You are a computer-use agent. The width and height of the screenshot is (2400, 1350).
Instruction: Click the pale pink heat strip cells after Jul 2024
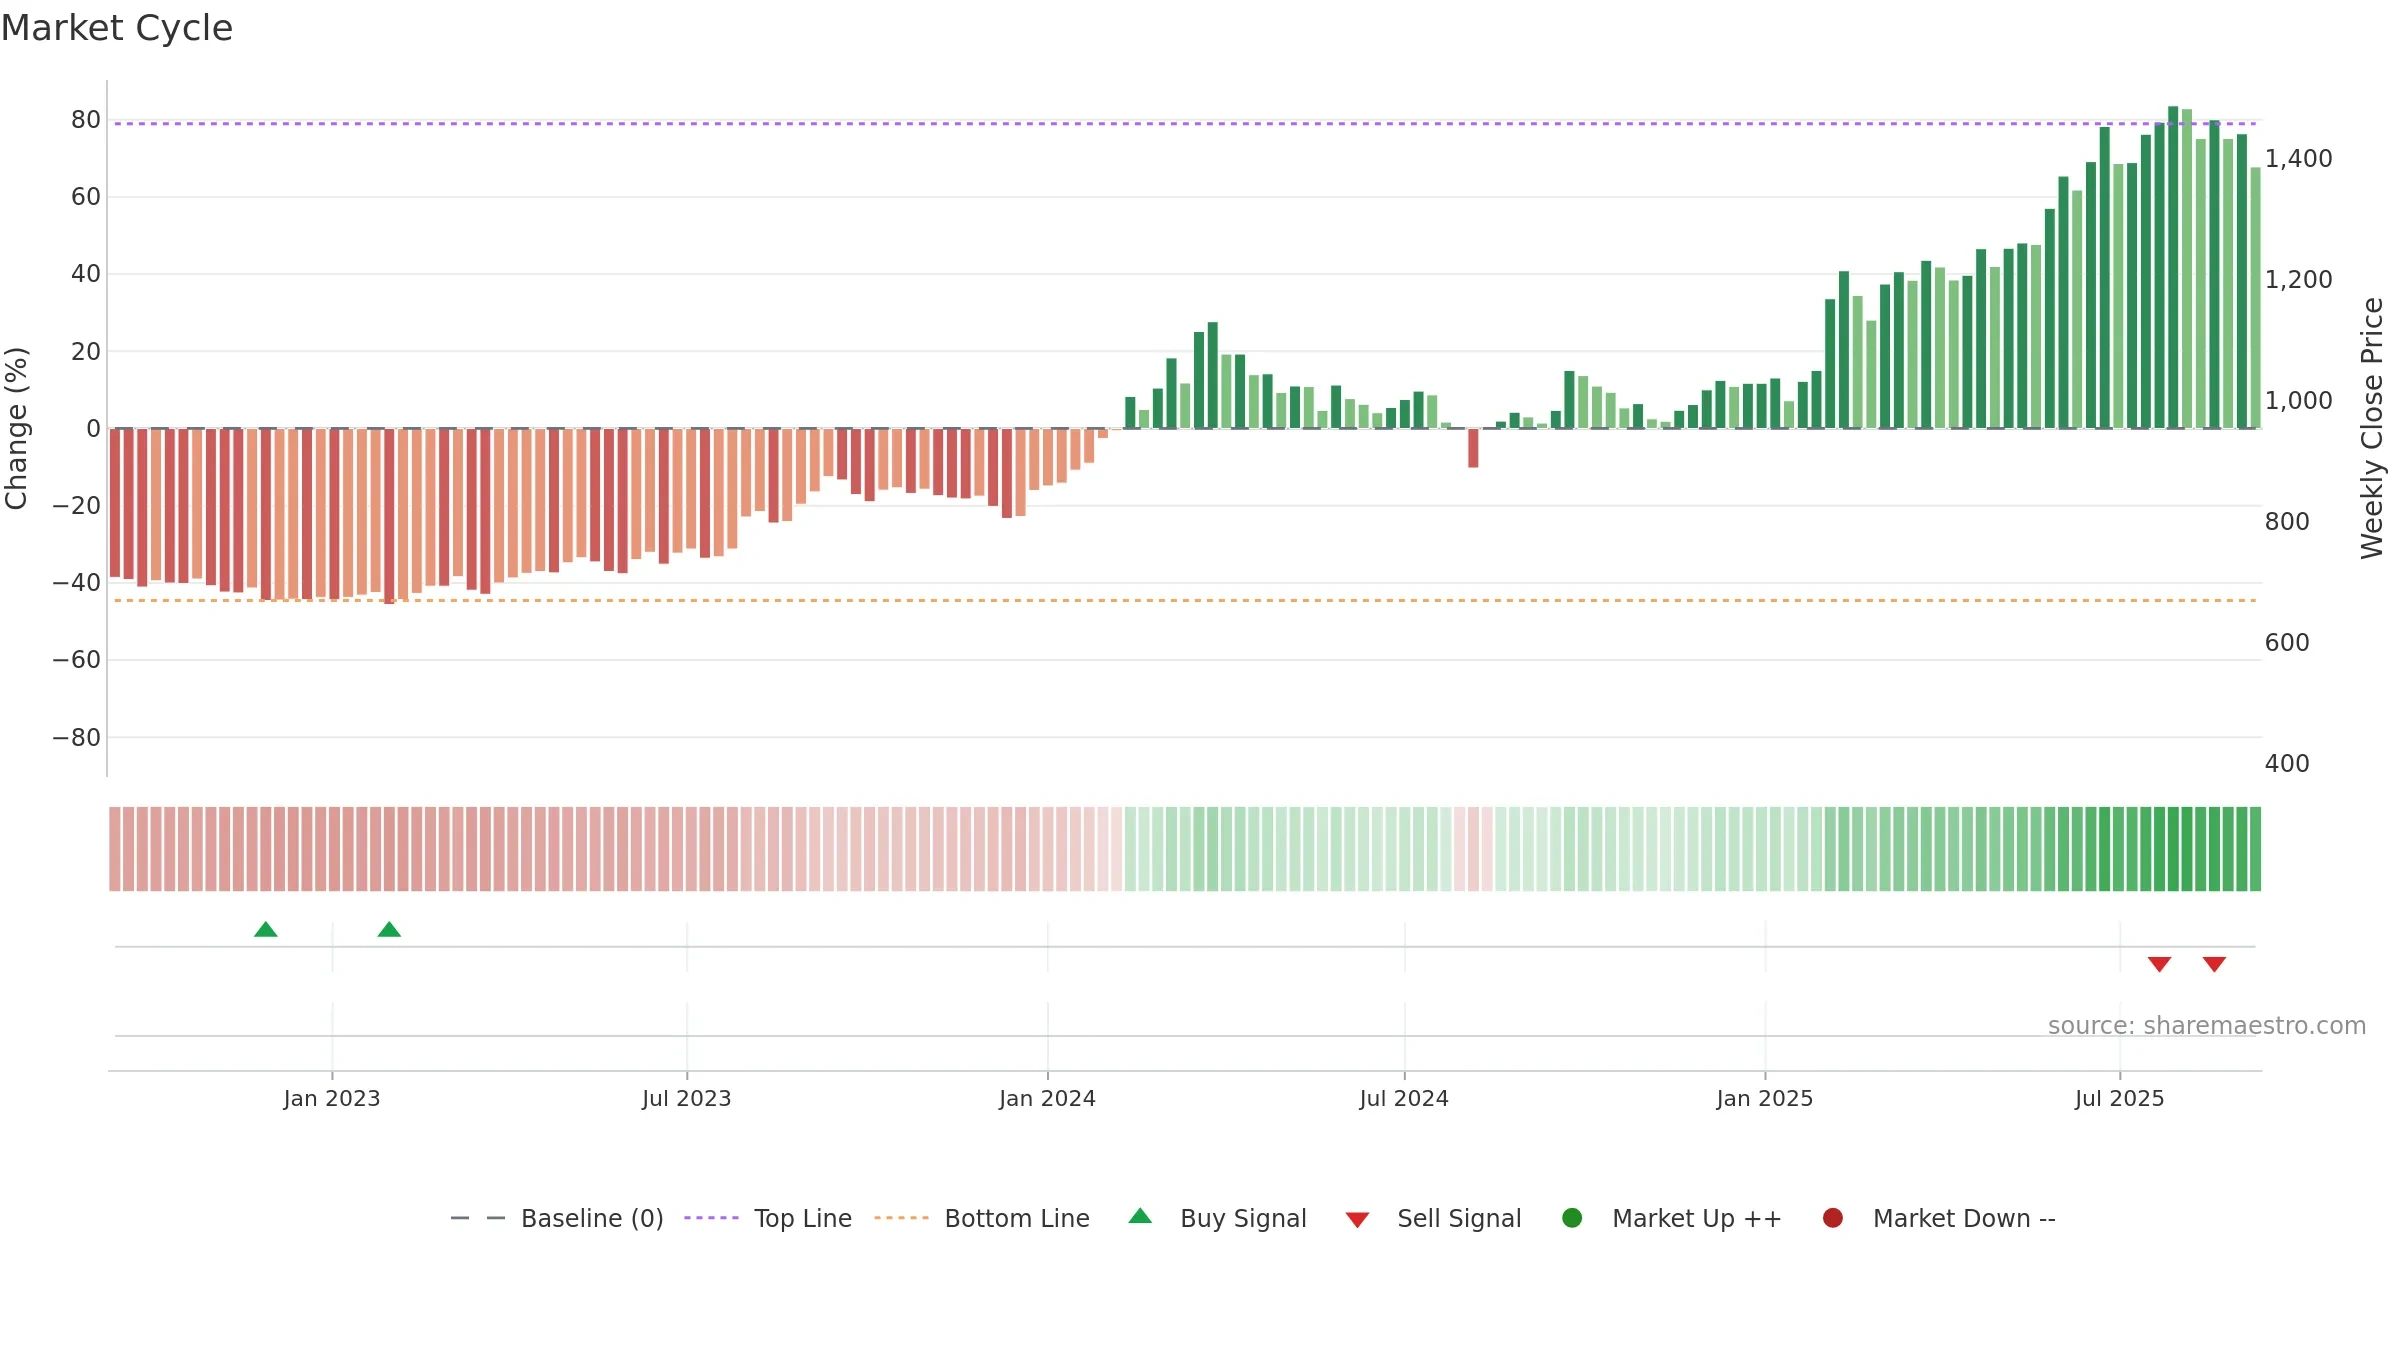pos(1473,849)
